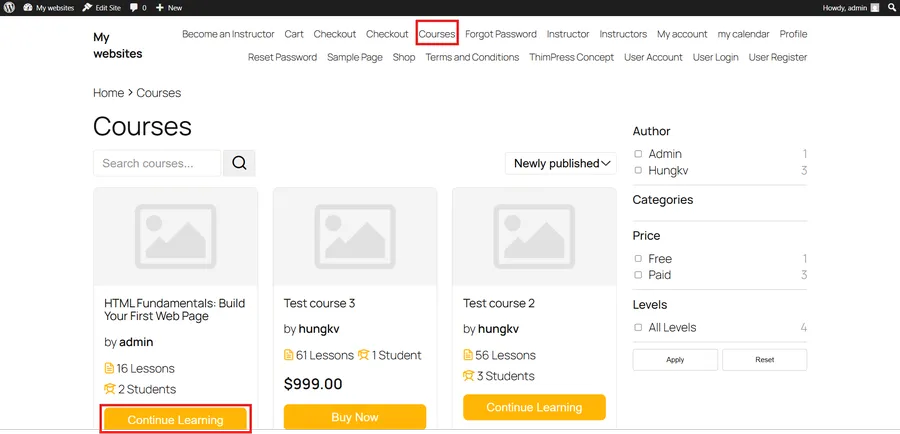The width and height of the screenshot is (900, 434).
Task: Click the My websites site title
Action: [118, 45]
